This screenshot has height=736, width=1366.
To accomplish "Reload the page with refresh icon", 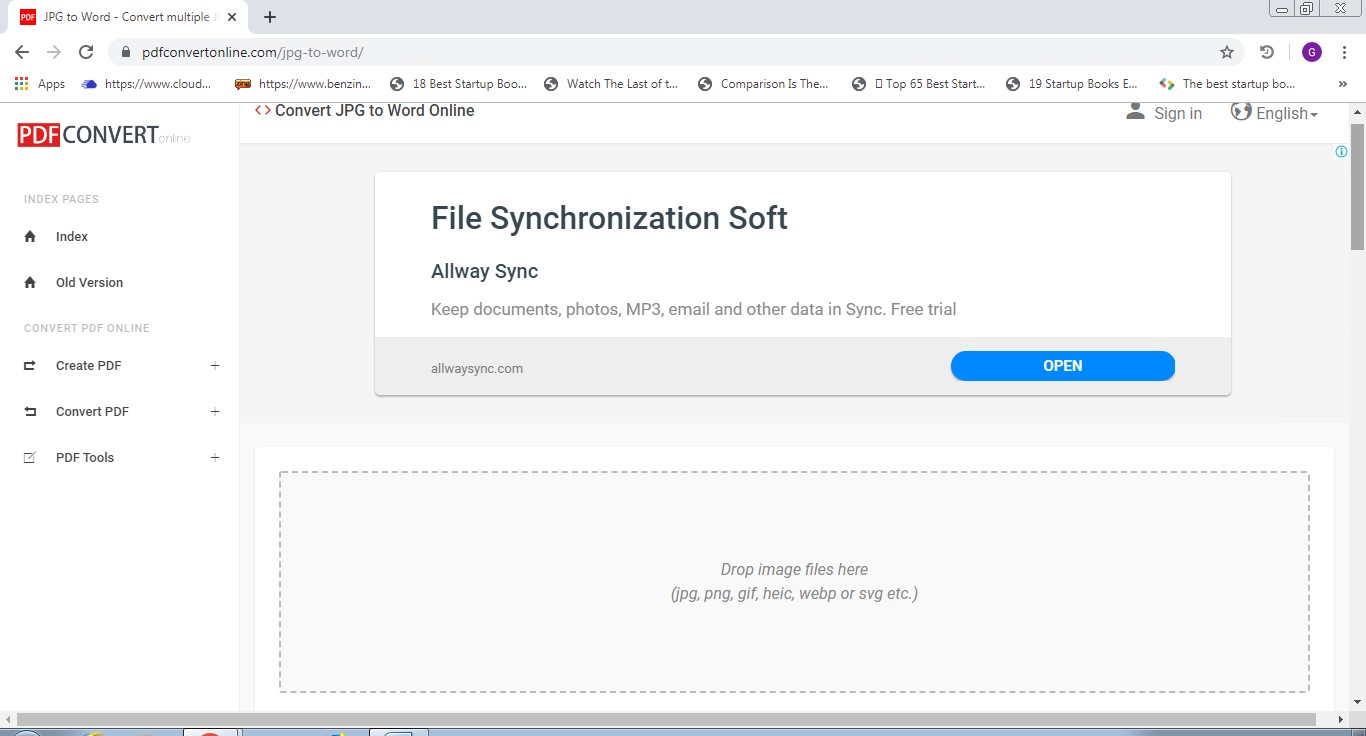I will point(86,52).
